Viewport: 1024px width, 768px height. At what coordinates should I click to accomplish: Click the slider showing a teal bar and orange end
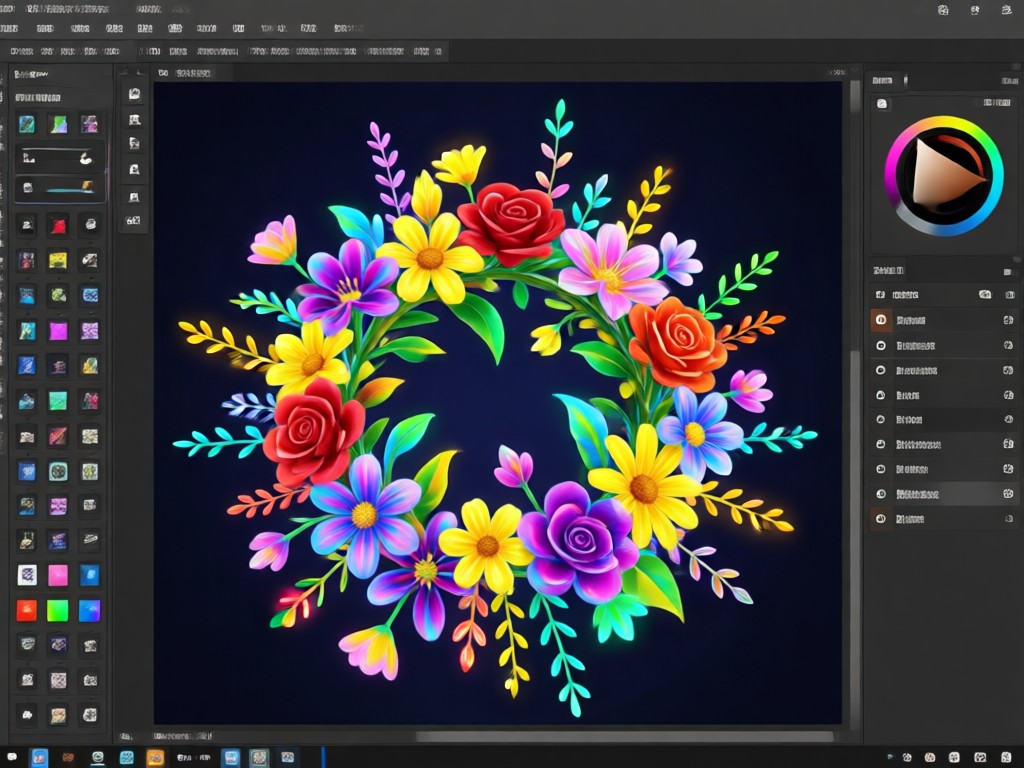59,188
